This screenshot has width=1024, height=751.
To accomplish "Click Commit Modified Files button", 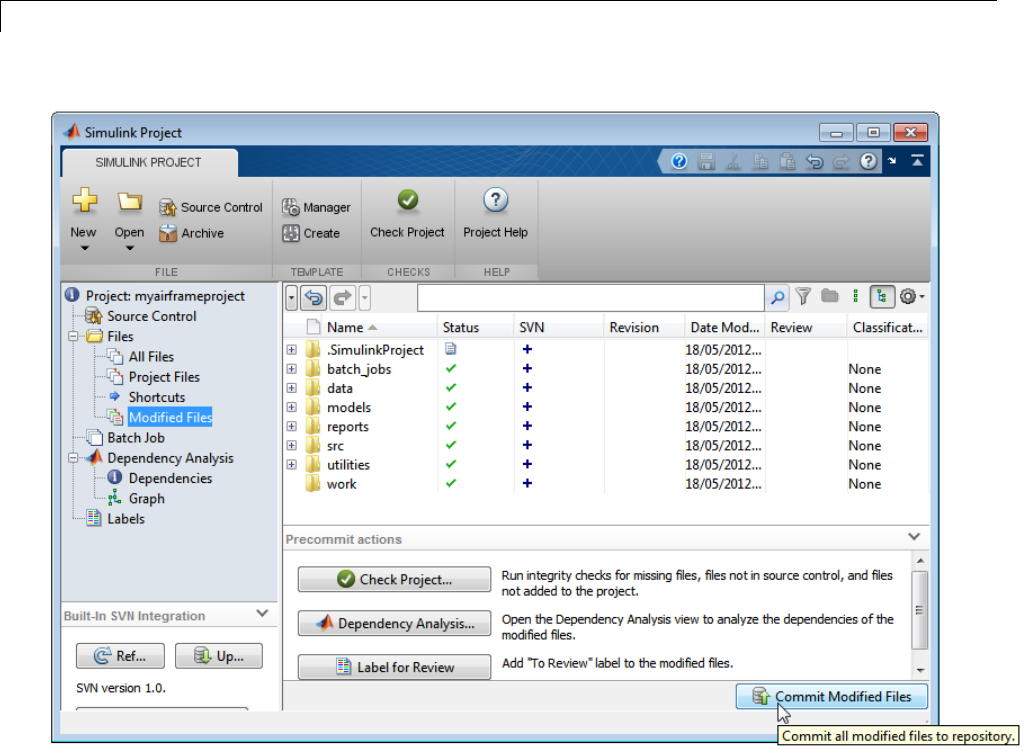I will pyautogui.click(x=831, y=697).
